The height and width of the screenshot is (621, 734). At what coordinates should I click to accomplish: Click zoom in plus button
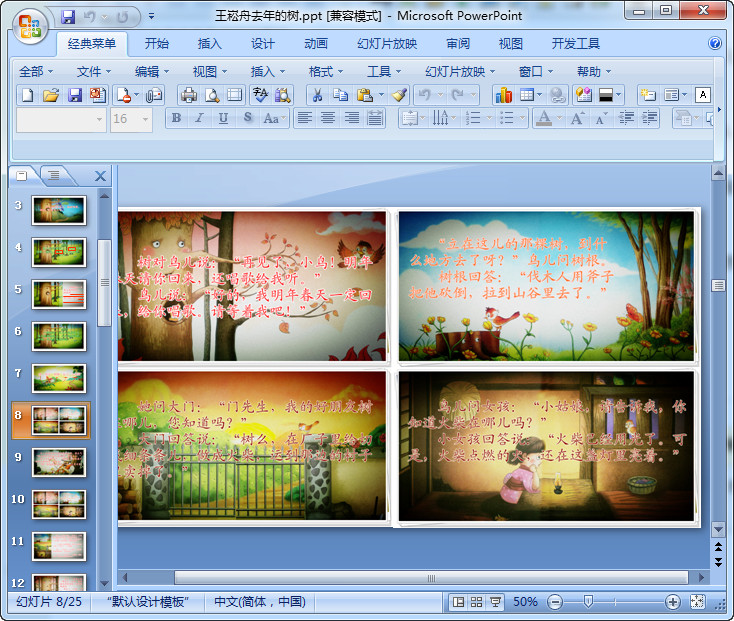pyautogui.click(x=673, y=602)
